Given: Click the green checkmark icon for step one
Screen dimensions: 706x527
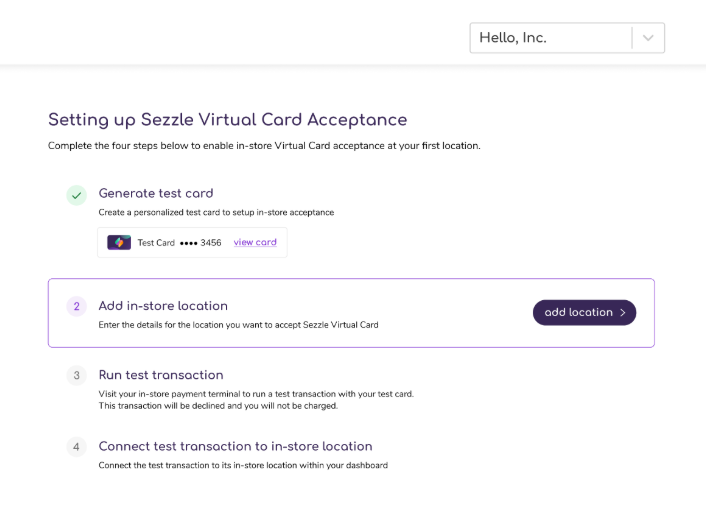Looking at the screenshot, I should pyautogui.click(x=76, y=195).
